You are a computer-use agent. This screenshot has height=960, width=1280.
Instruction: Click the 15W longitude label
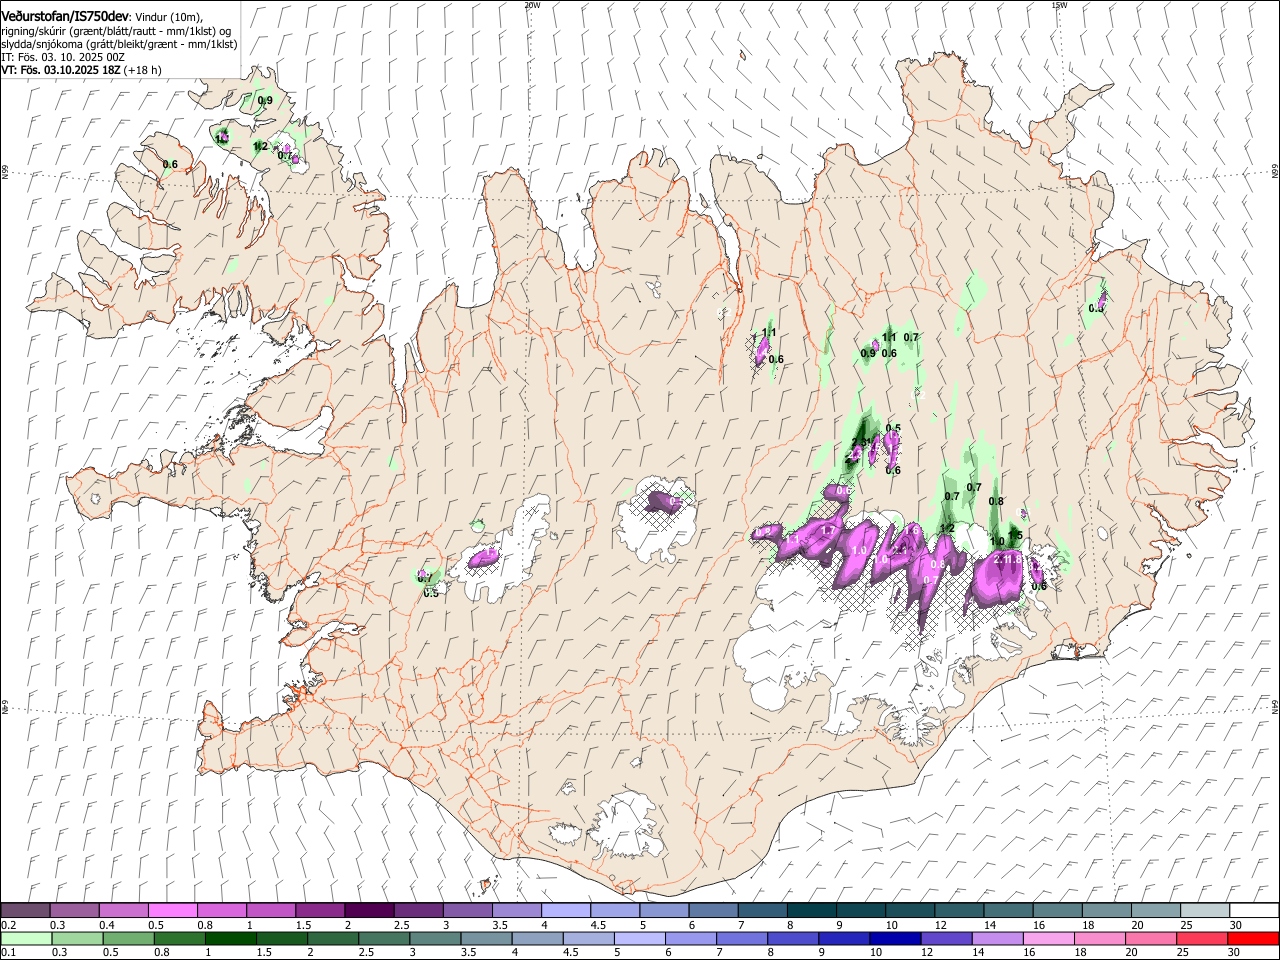[1059, 5]
